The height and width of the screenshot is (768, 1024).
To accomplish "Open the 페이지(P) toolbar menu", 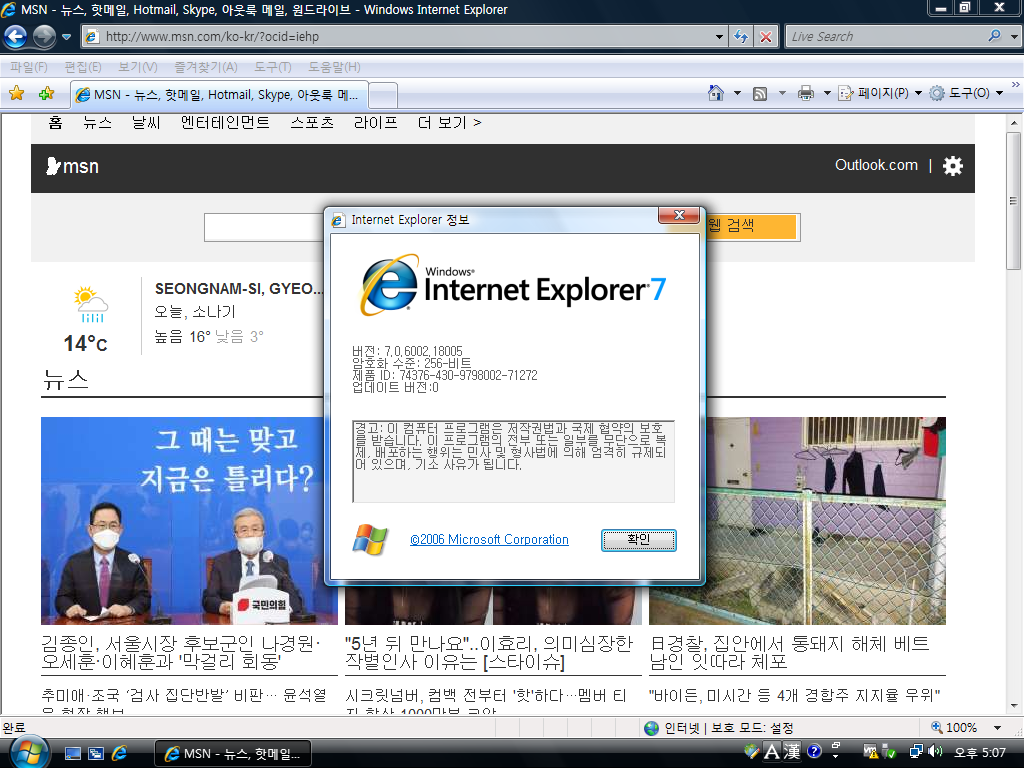I will [x=880, y=93].
